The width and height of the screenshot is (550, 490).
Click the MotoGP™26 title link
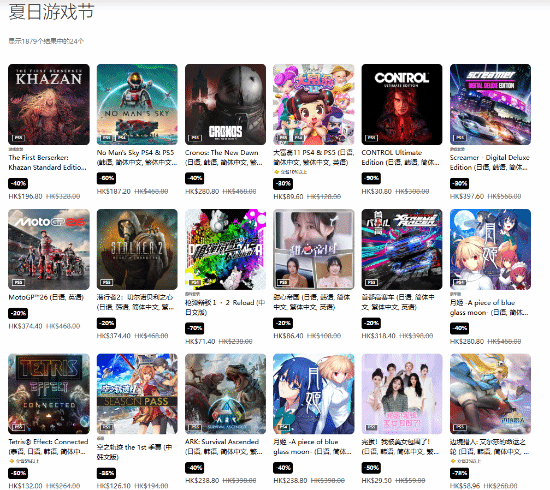[46, 297]
